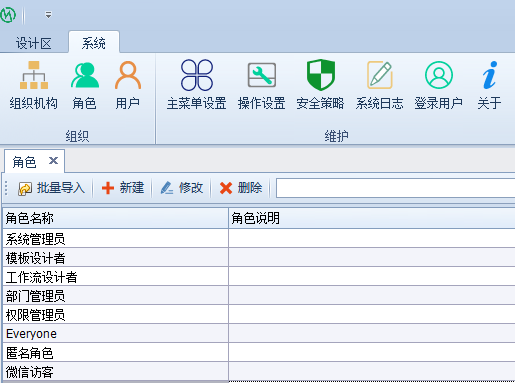Click the 删除 delete button

(x=241, y=188)
